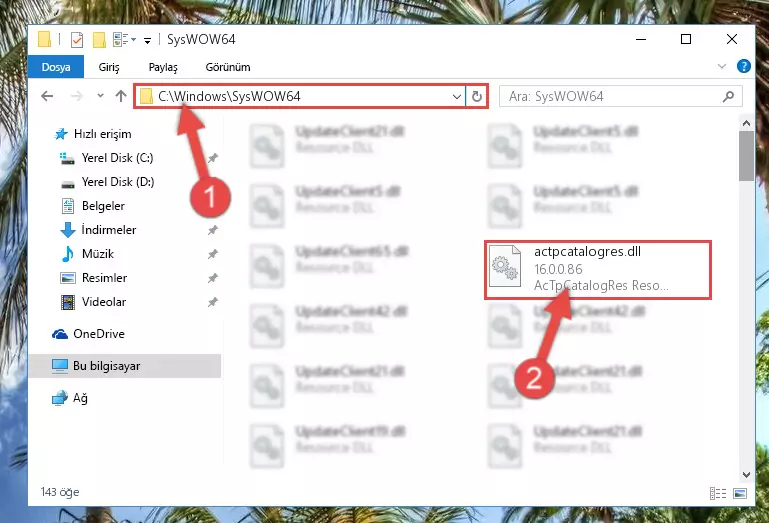Click pin icon next to Müzik
769x523 pixels.
212,254
